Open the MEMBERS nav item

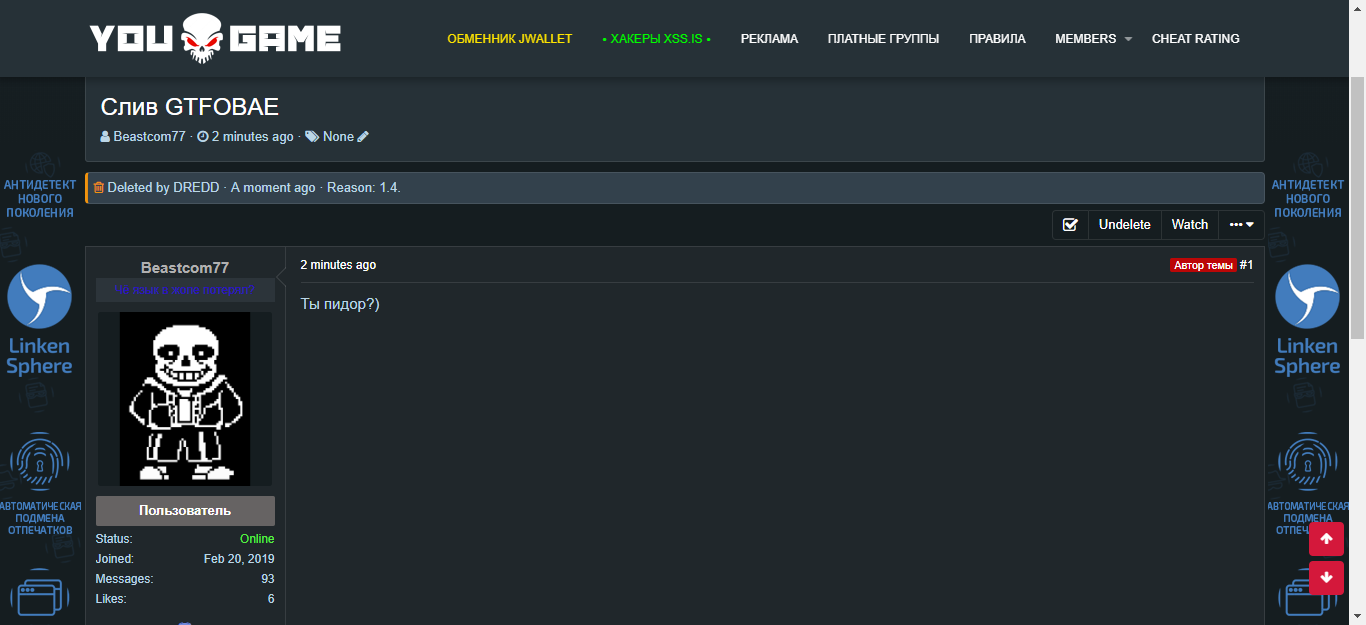[1085, 39]
